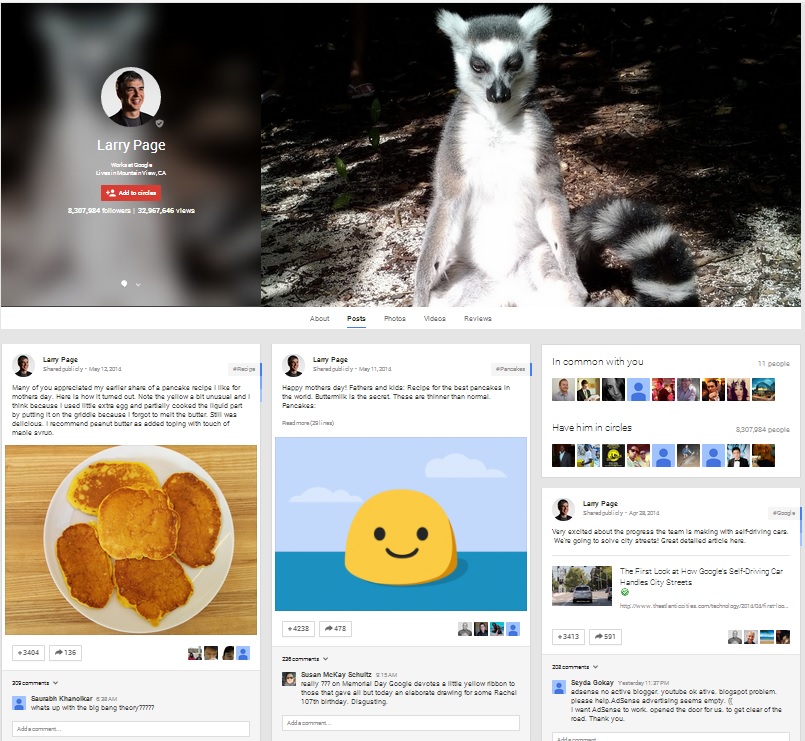Click the yellow round logo avatar under Have him in circles
This screenshot has width=805, height=741.
coord(614,455)
